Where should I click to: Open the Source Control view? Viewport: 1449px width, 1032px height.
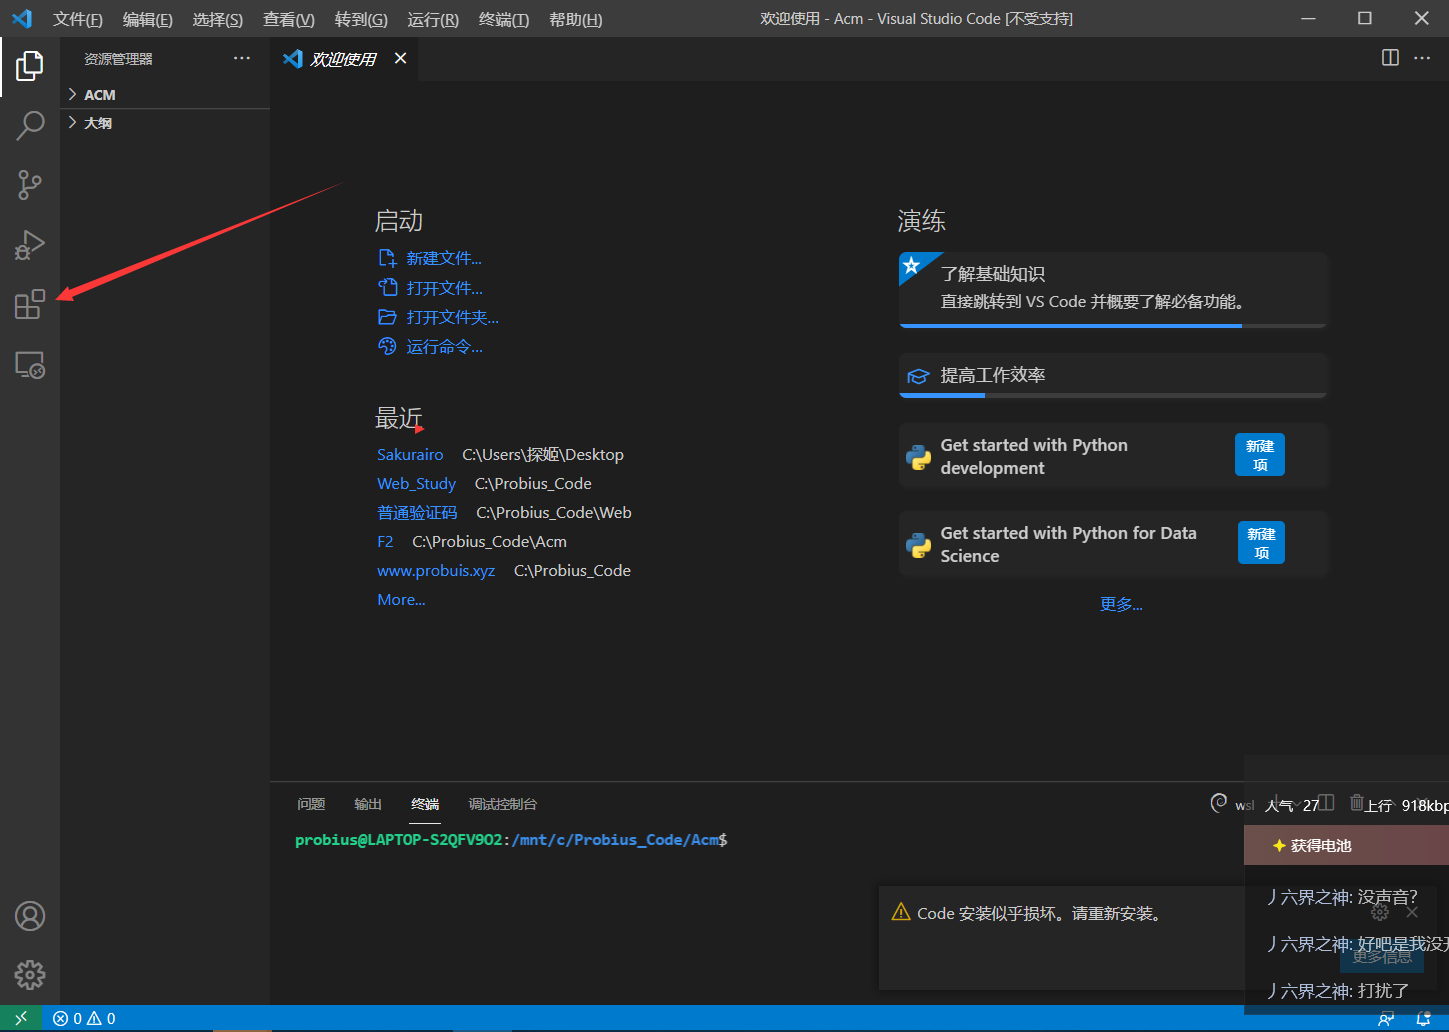pyautogui.click(x=30, y=185)
